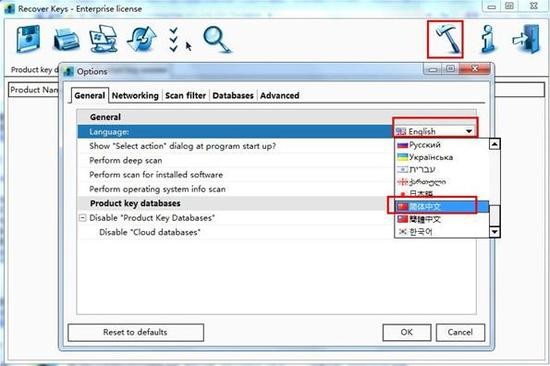550x366 pixels.
Task: Click the Reset to defaults button
Action: tap(135, 332)
